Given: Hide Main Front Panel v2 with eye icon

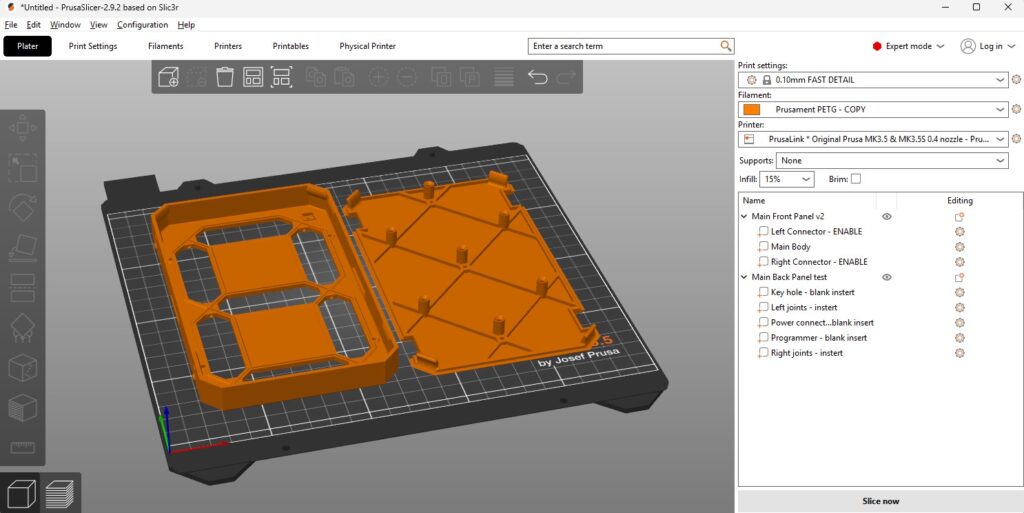Looking at the screenshot, I should pyautogui.click(x=886, y=217).
